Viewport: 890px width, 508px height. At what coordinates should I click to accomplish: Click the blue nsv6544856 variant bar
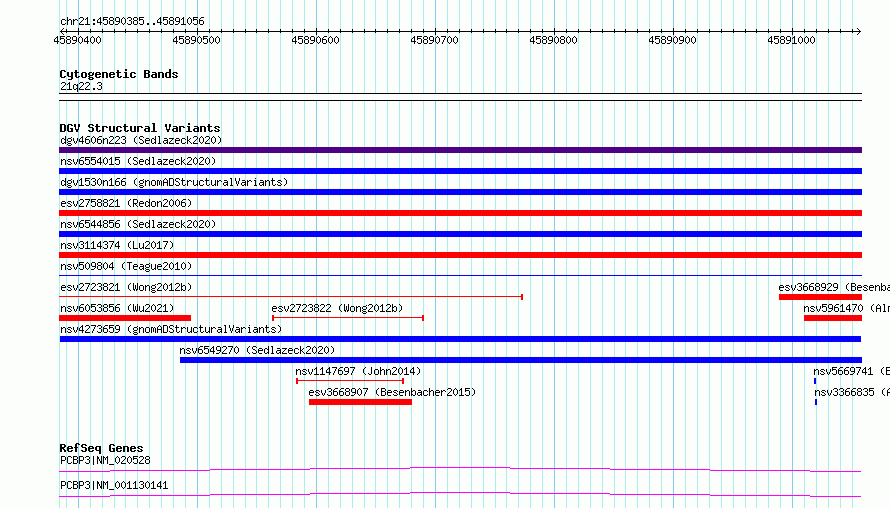point(460,234)
